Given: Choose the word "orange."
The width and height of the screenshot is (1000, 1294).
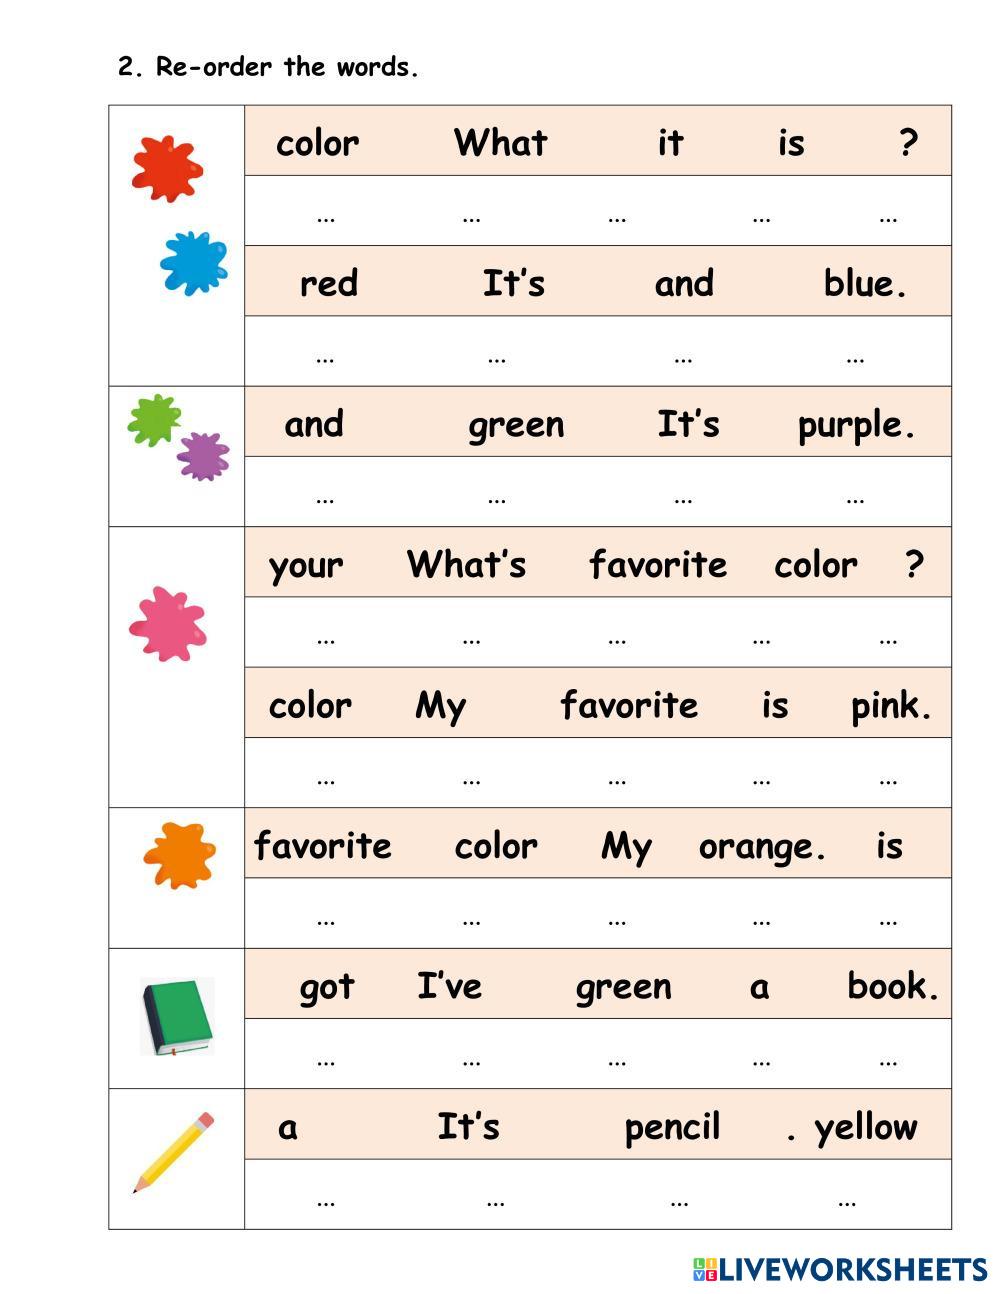Looking at the screenshot, I should [762, 847].
